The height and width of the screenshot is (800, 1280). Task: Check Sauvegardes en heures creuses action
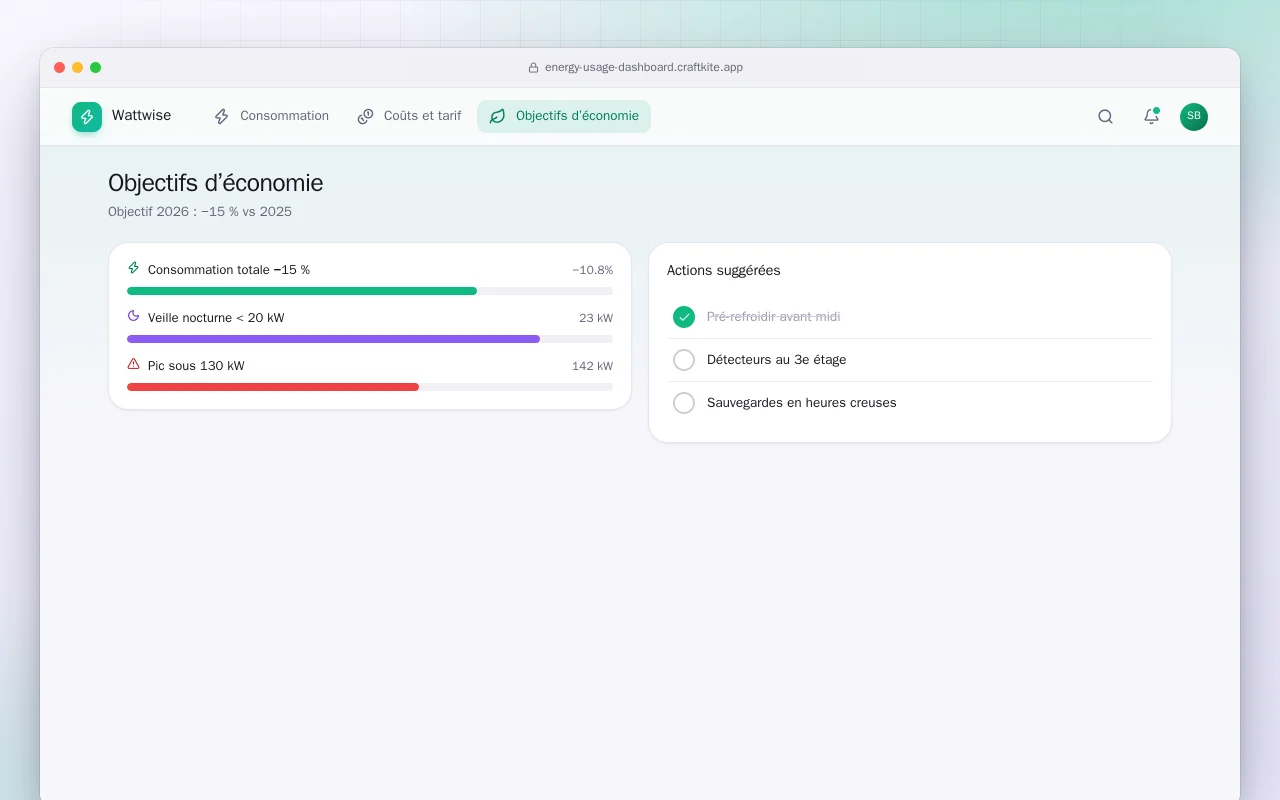click(684, 403)
